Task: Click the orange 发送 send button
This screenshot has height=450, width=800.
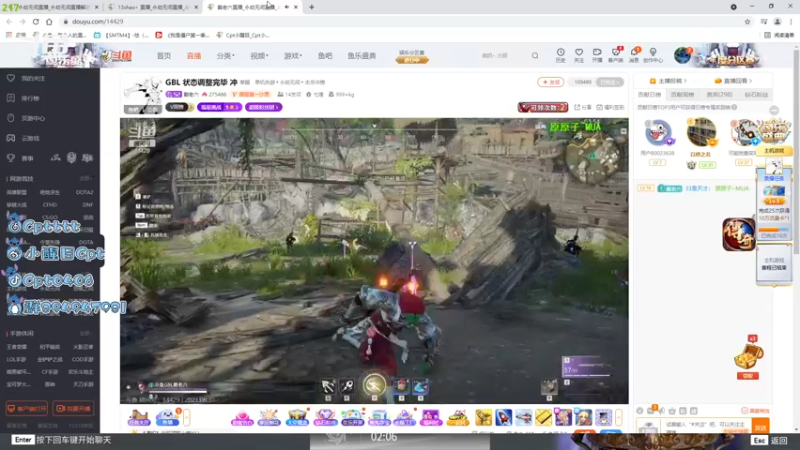Action: tap(761, 427)
